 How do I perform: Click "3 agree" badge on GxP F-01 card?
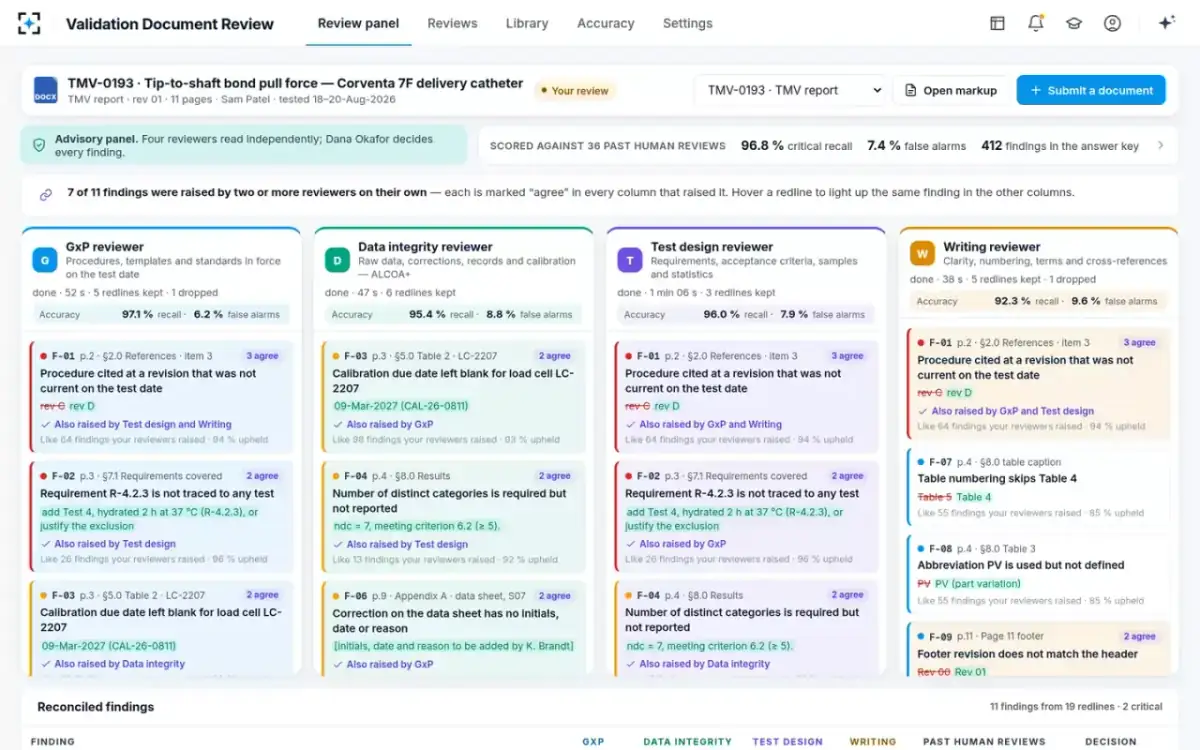pyautogui.click(x=262, y=355)
